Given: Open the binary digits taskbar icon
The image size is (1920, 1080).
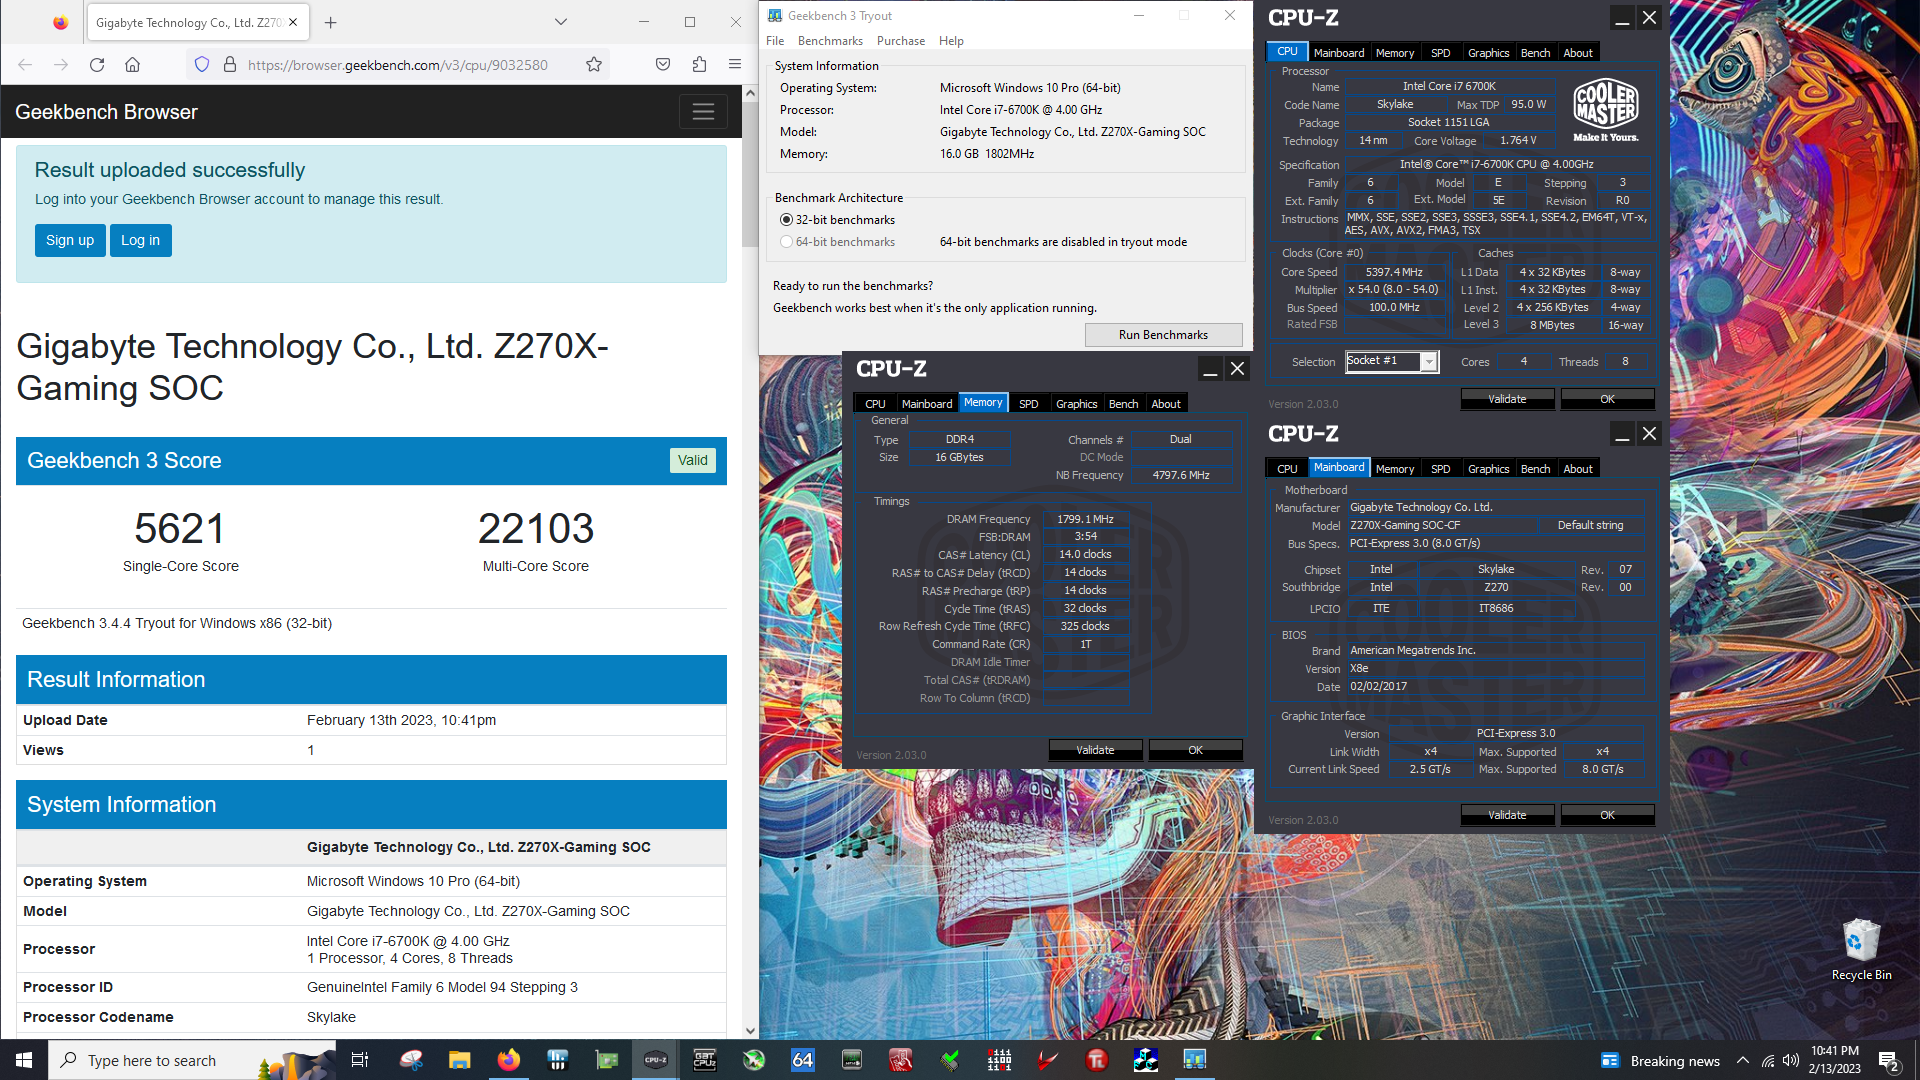Looking at the screenshot, I should tap(999, 1060).
